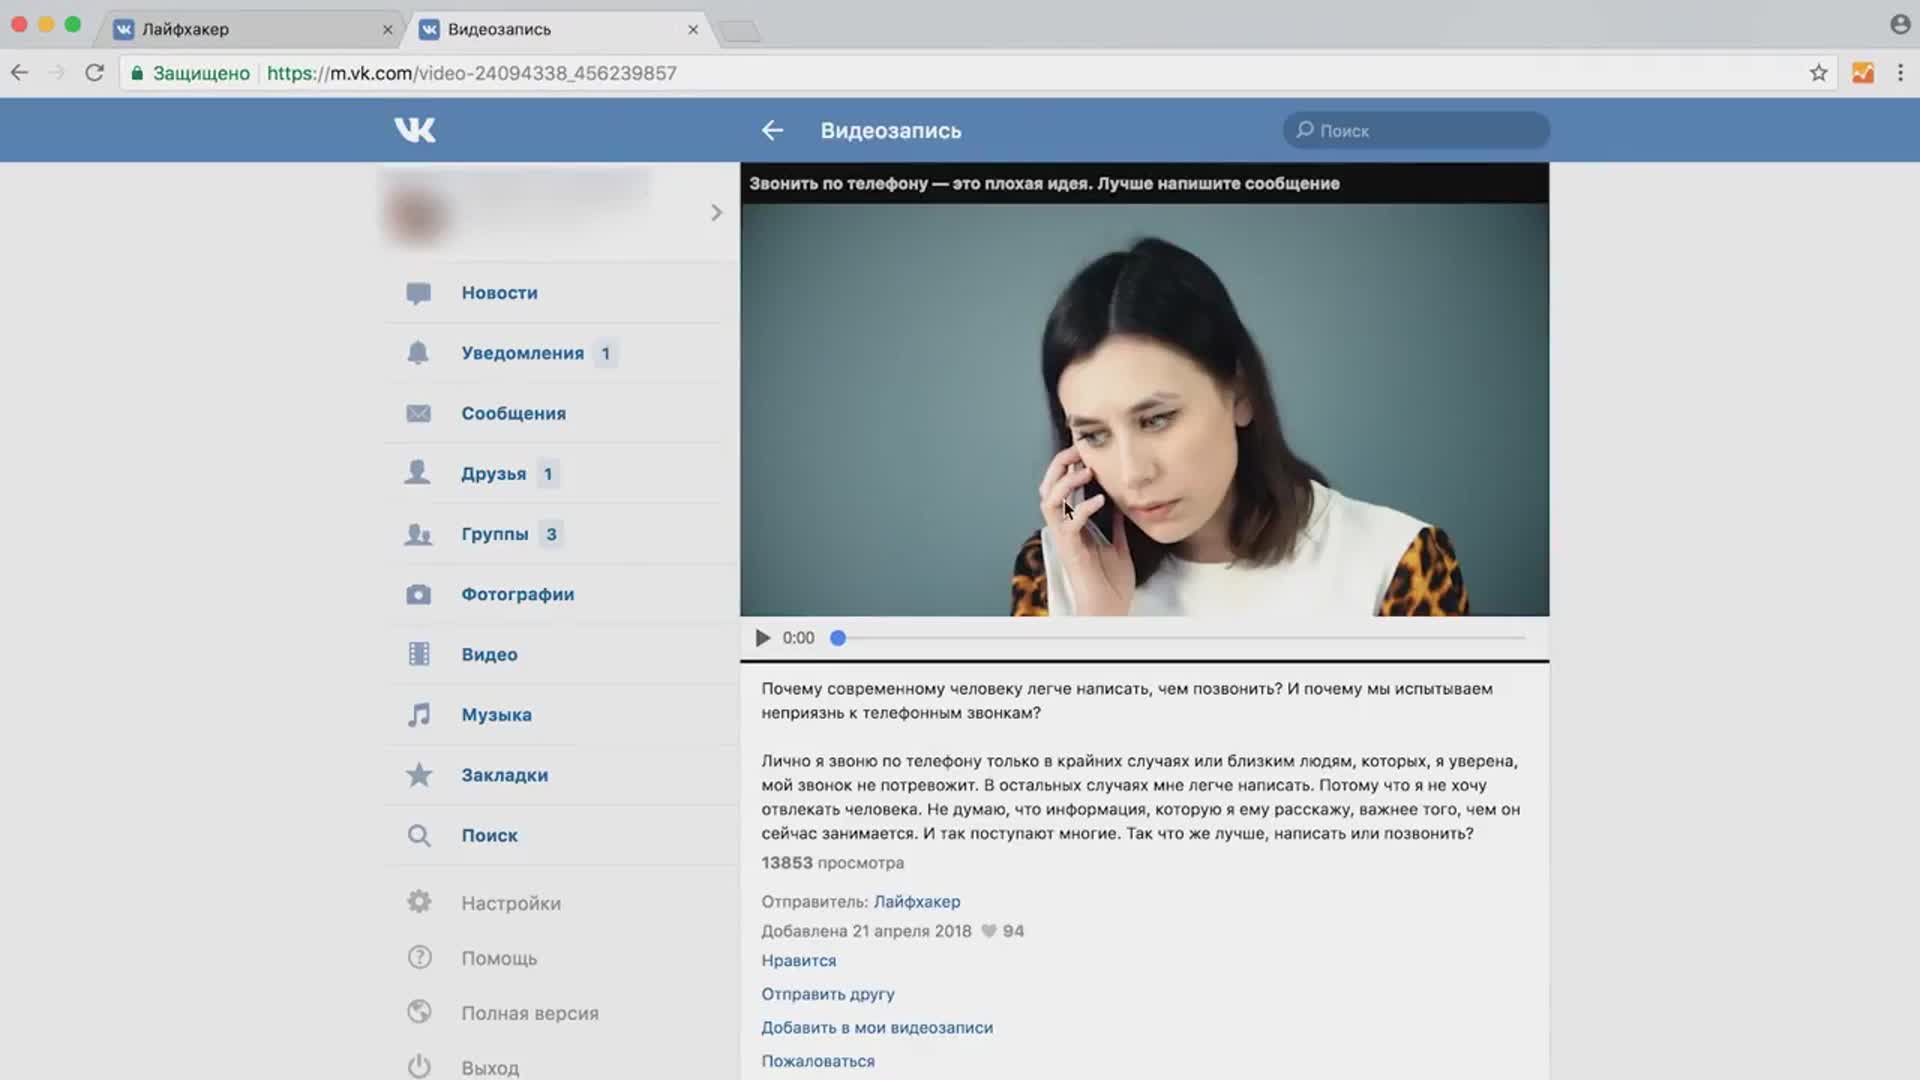
Task: Click the Помощь question mark icon
Action: point(419,957)
